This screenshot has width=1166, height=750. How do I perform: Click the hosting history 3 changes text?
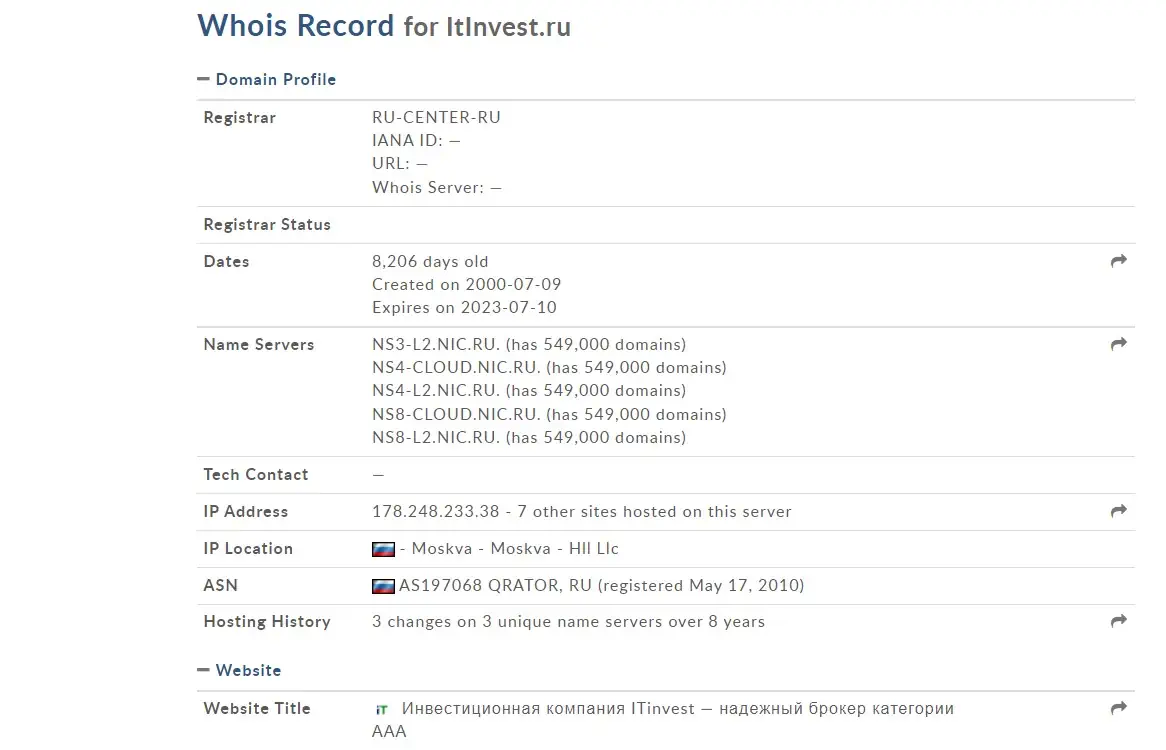568,621
